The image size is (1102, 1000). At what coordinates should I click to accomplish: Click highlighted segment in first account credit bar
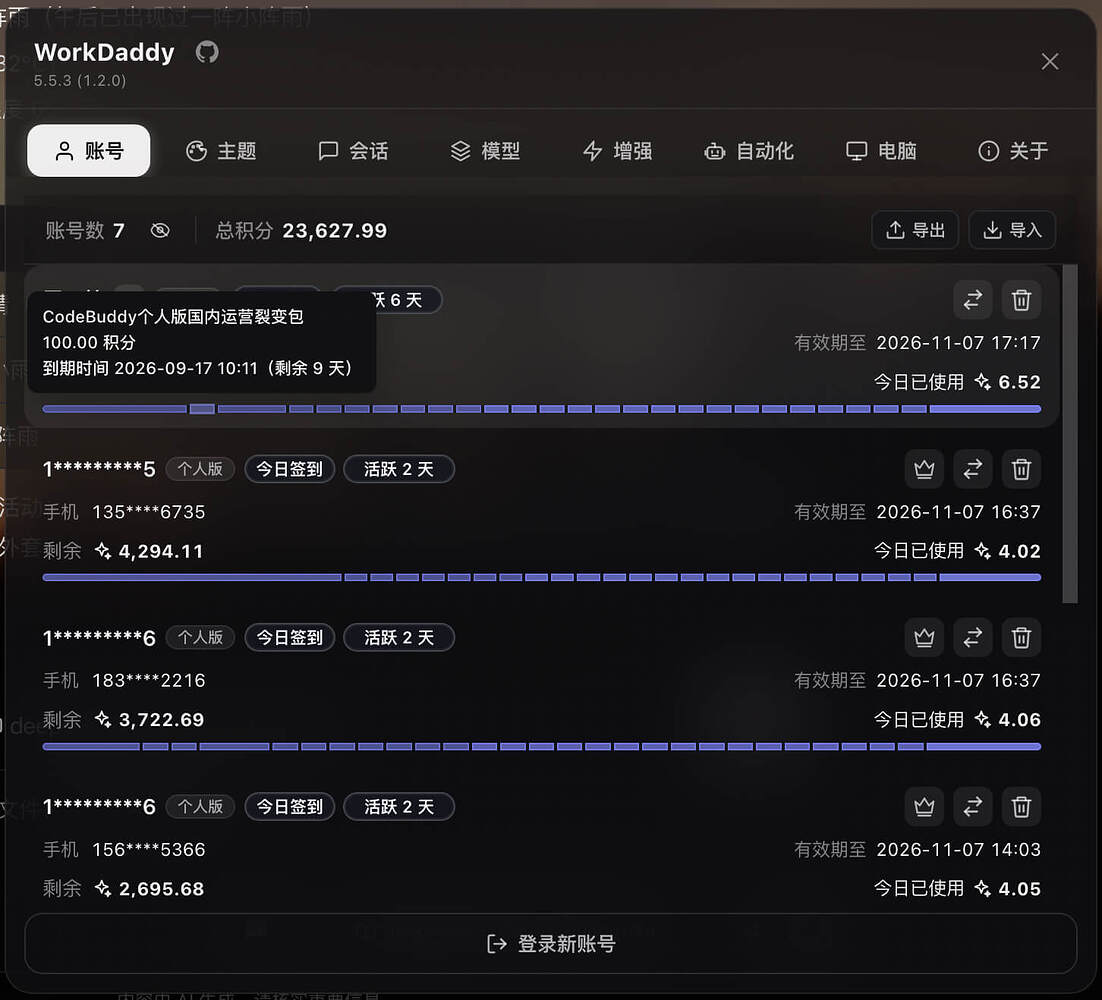pyautogui.click(x=202, y=409)
